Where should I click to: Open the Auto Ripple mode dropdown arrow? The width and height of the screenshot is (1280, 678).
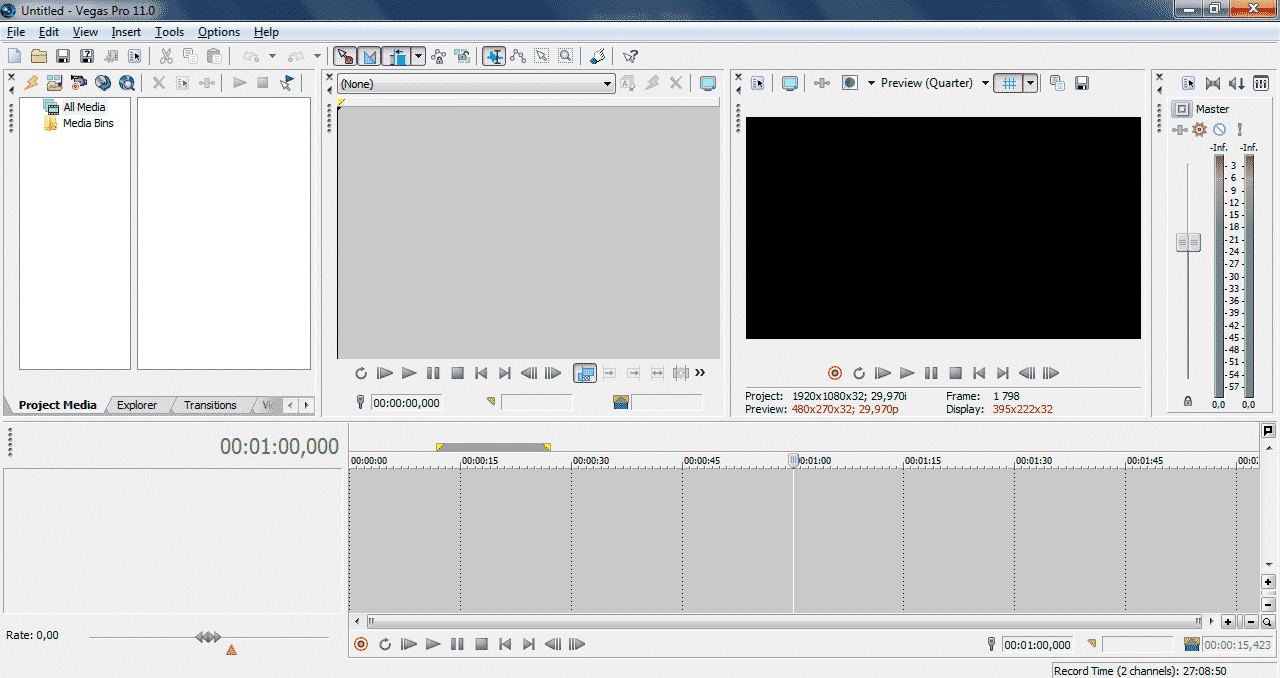pos(418,57)
